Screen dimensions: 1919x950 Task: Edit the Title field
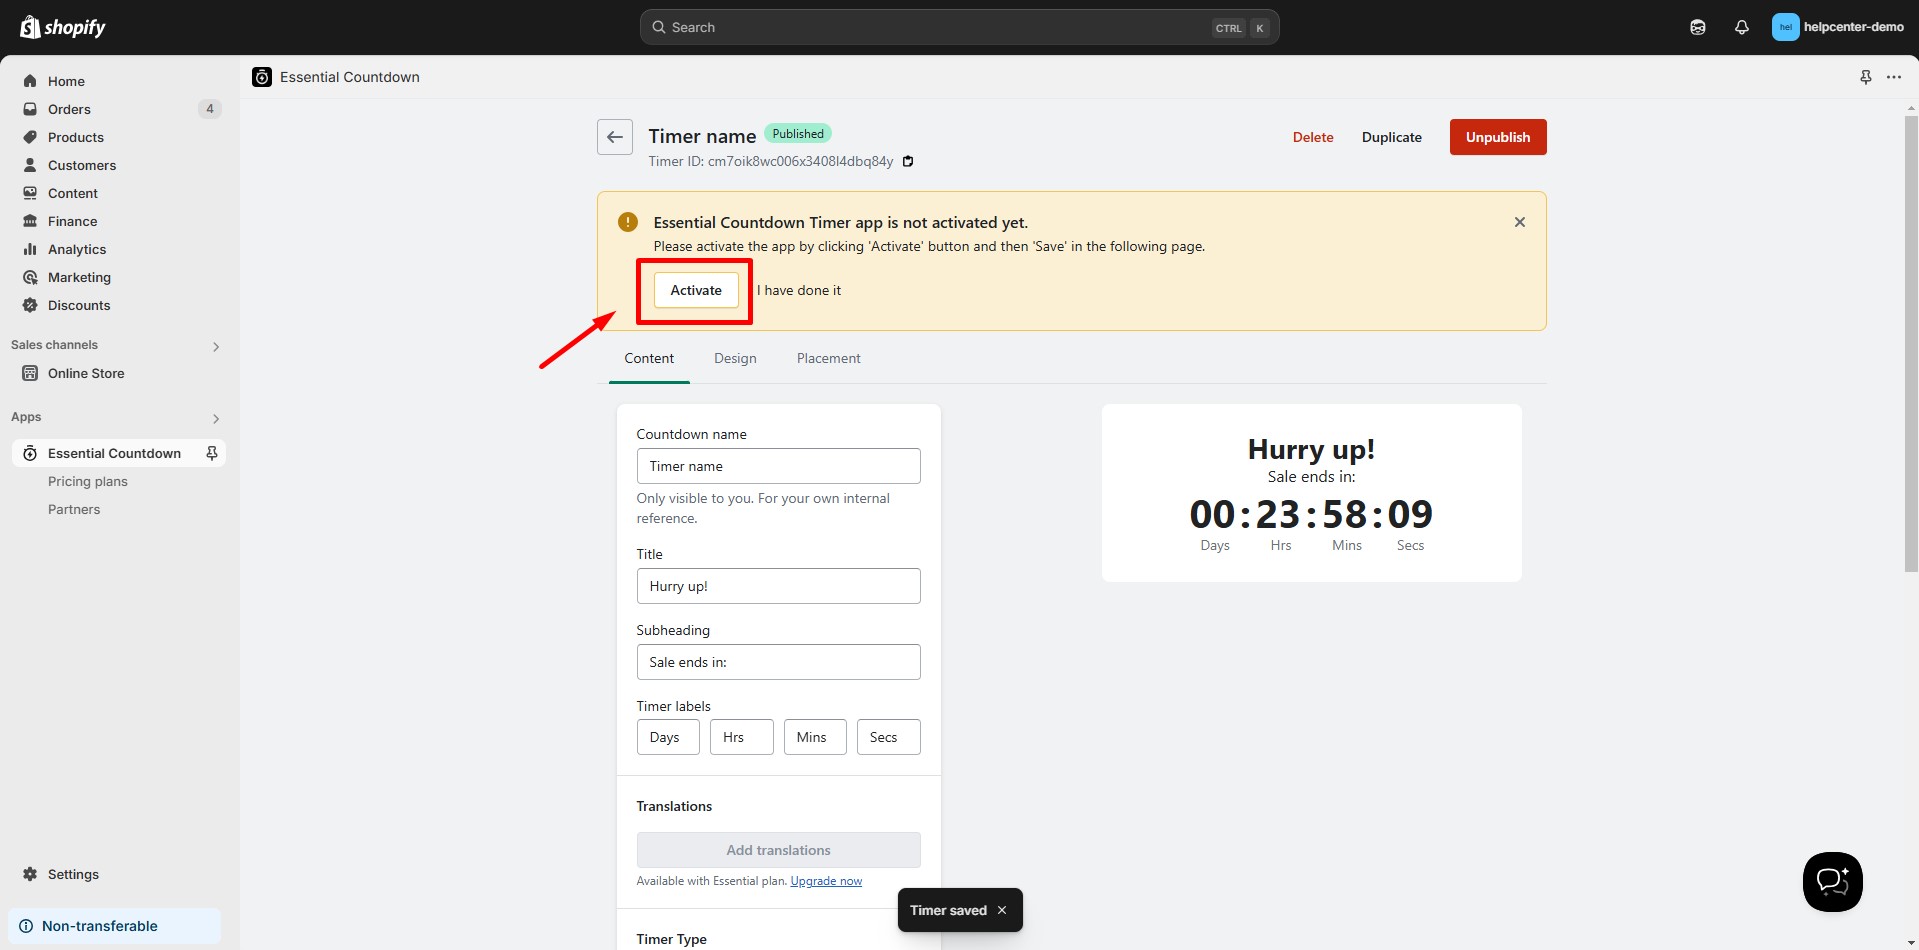(779, 586)
